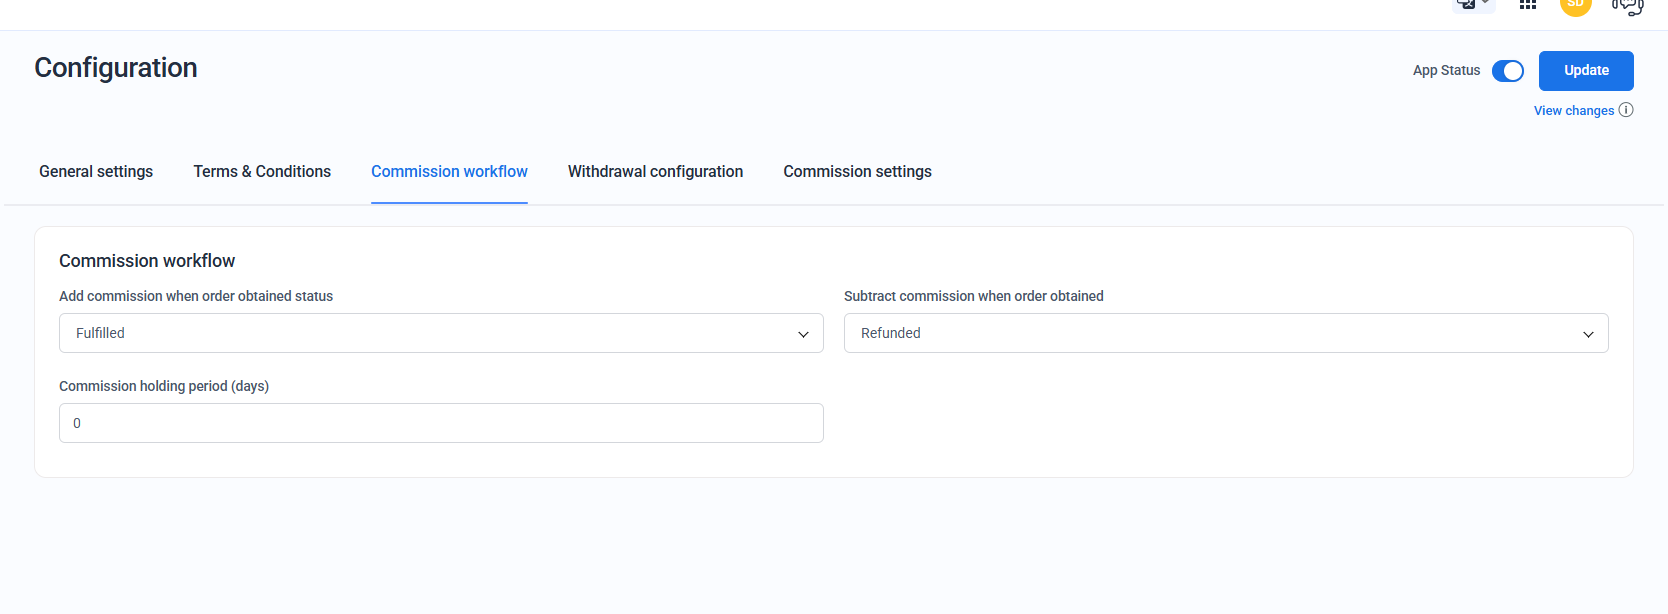This screenshot has height=614, width=1668.
Task: Open the Refunded subtract commission dropdown
Action: 1225,333
